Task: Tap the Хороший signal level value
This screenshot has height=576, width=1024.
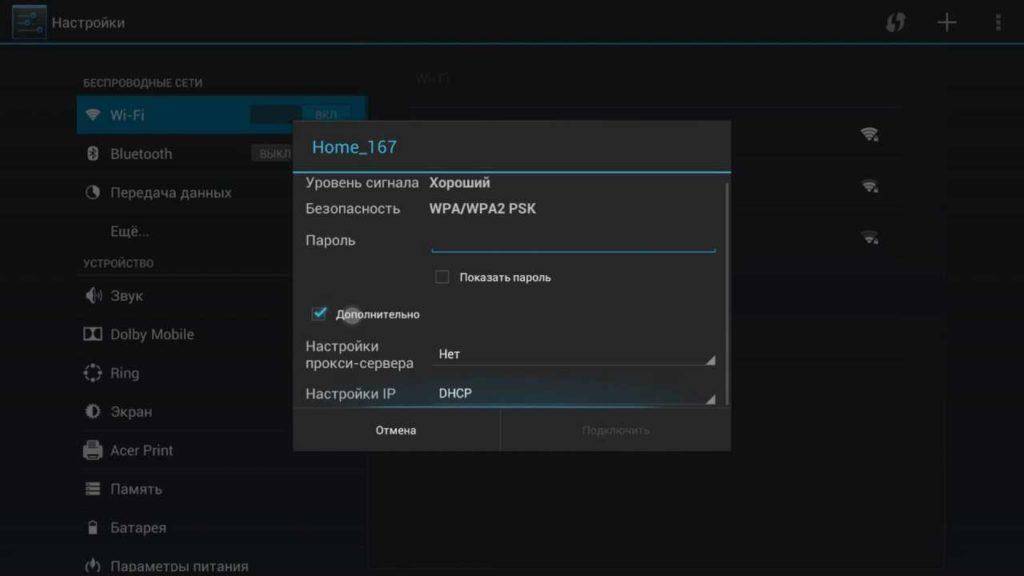Action: tap(460, 183)
